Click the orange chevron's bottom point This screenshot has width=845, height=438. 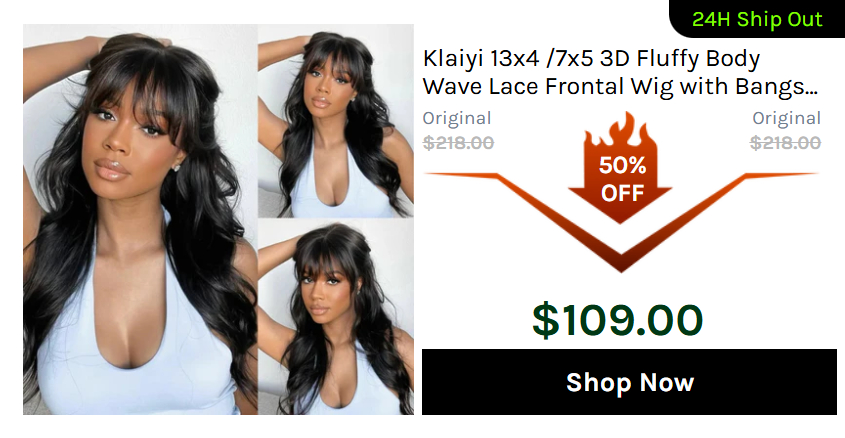point(621,263)
